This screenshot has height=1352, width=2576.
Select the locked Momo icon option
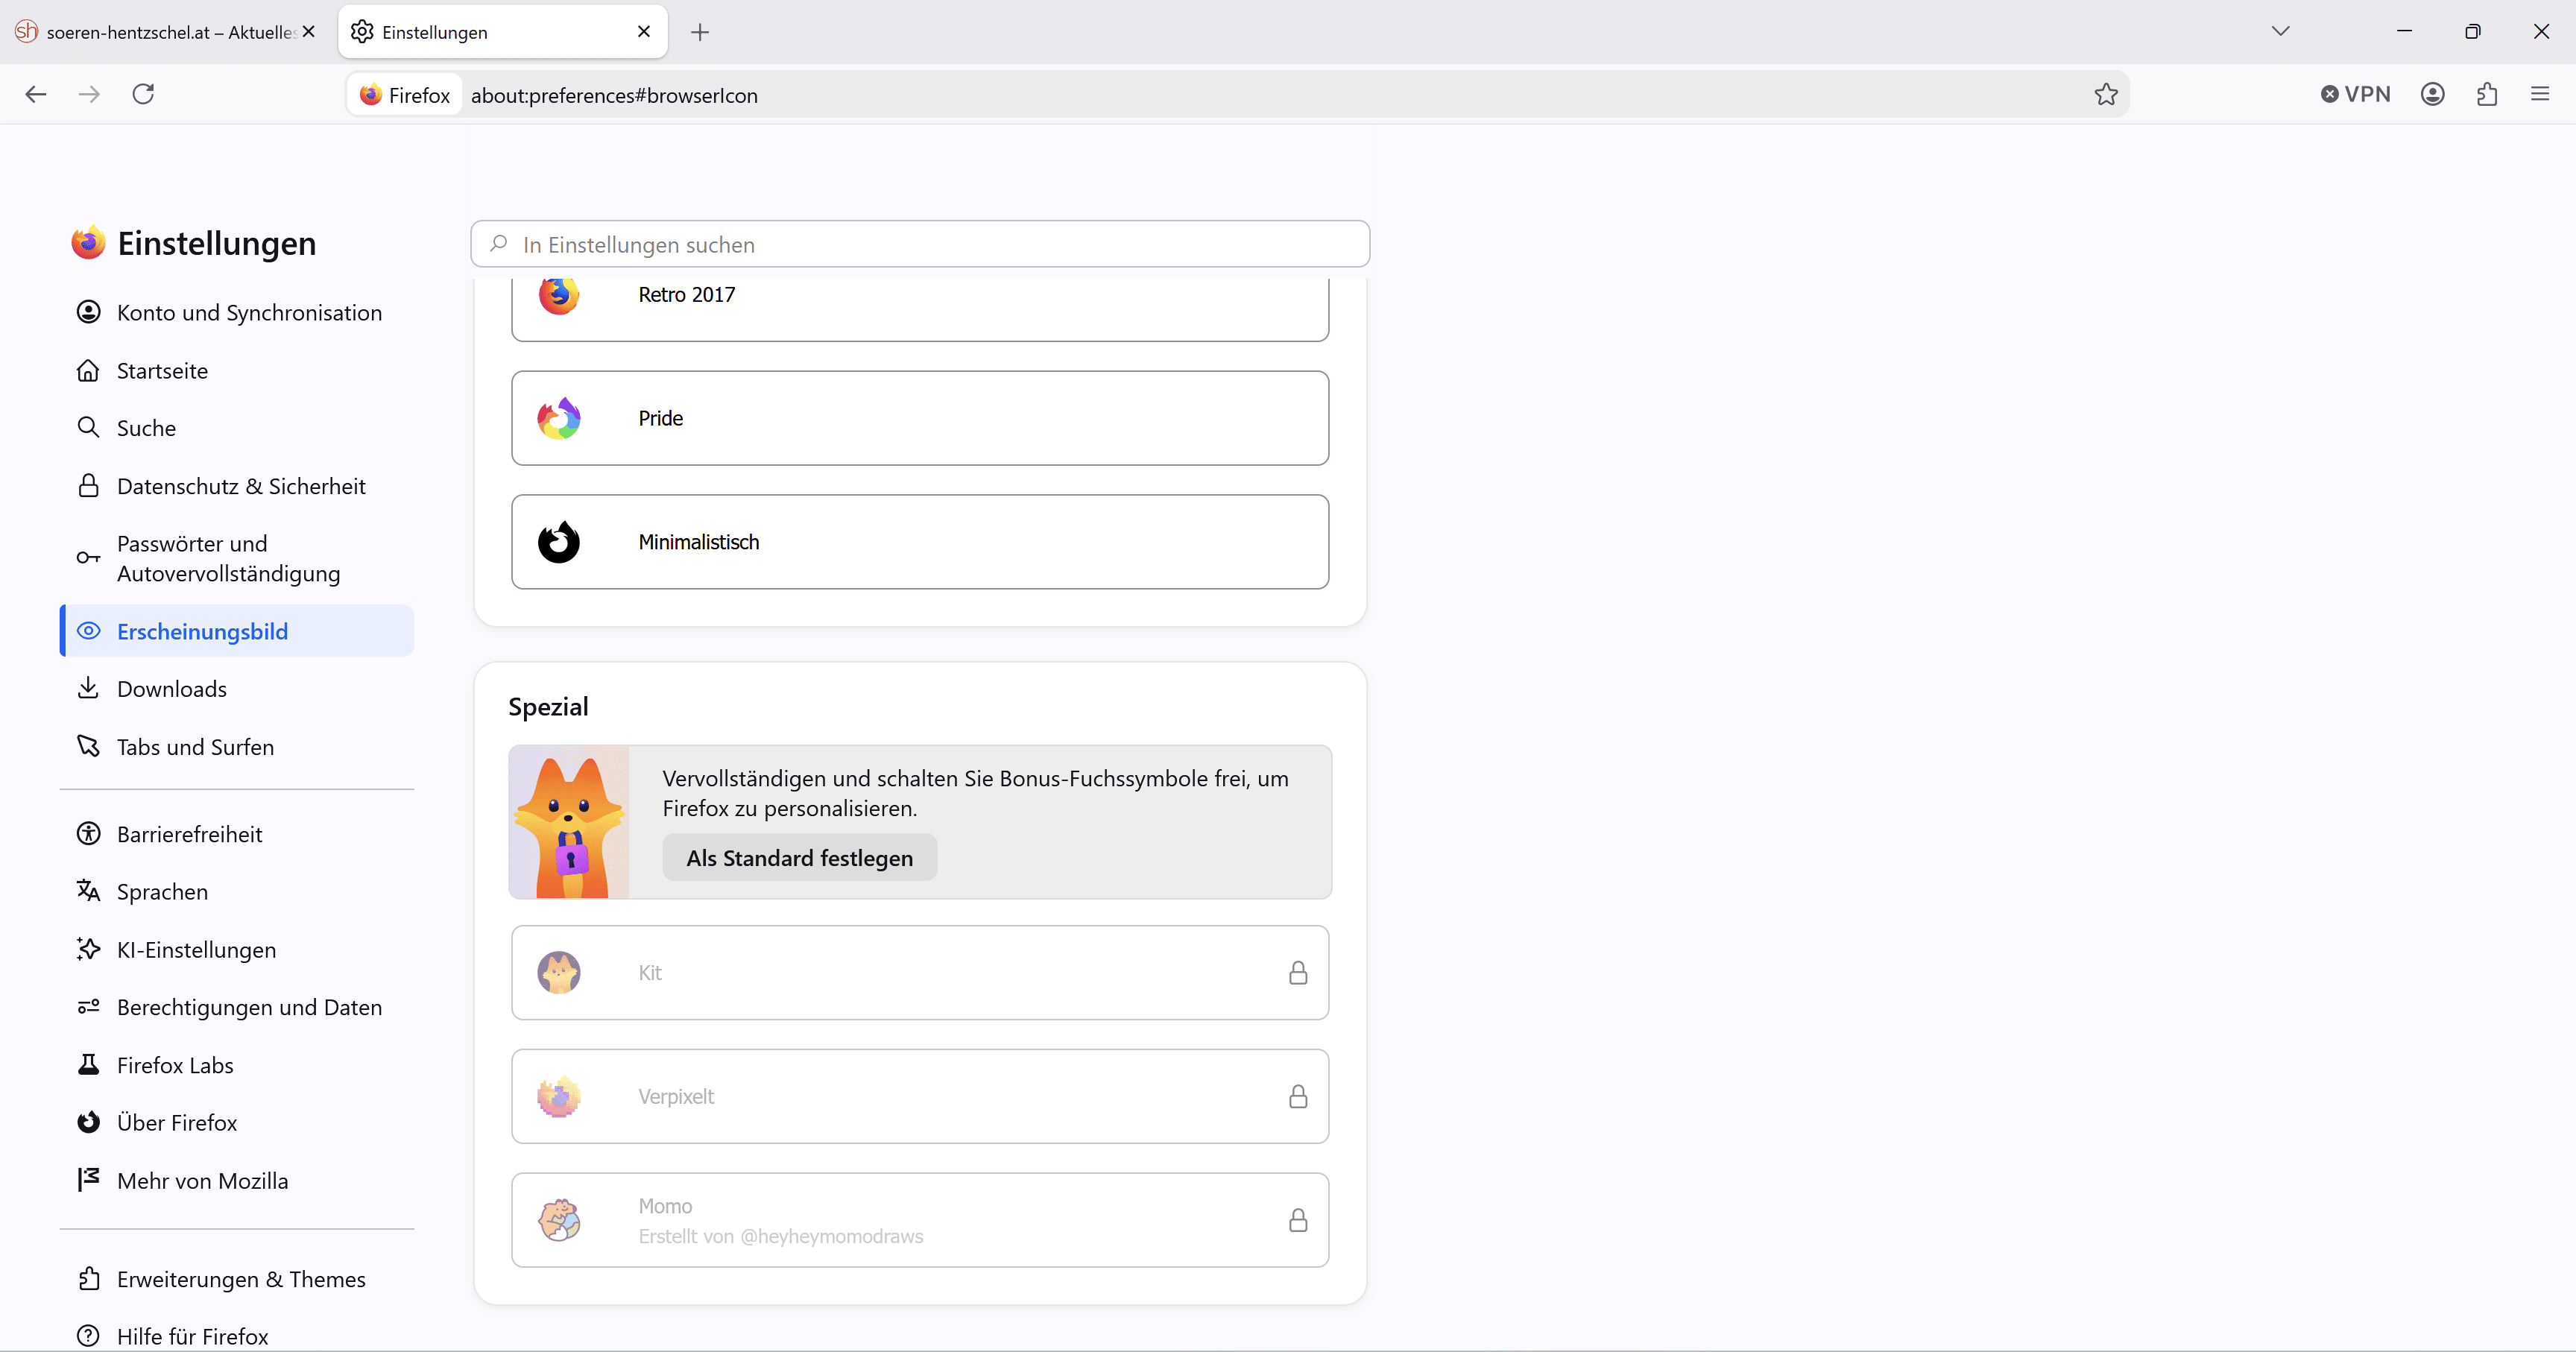click(920, 1220)
